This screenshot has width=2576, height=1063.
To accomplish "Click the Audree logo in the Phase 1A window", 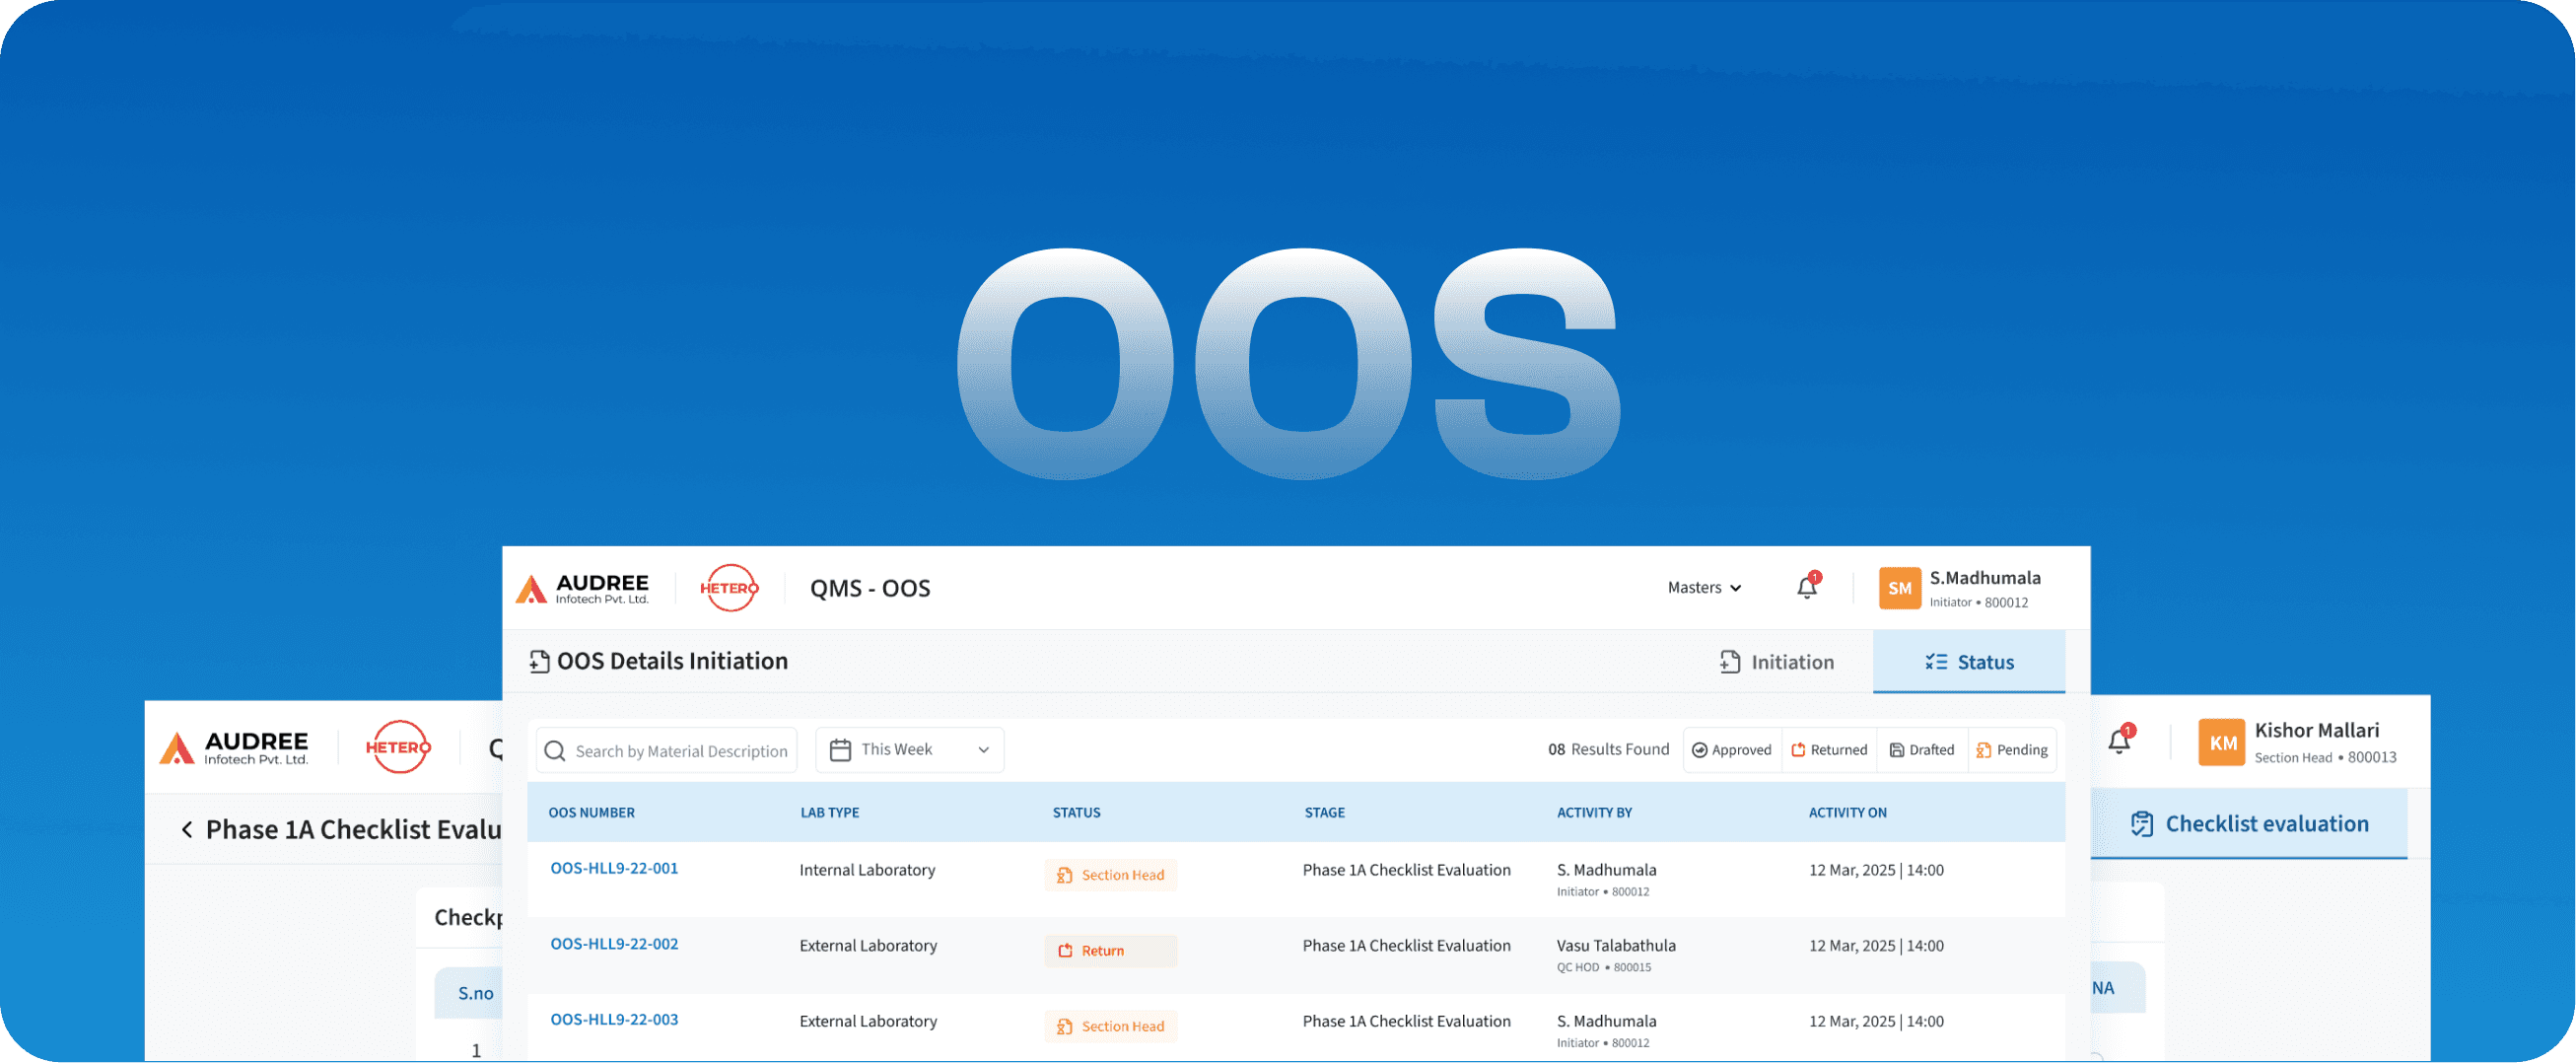I will pyautogui.click(x=234, y=747).
